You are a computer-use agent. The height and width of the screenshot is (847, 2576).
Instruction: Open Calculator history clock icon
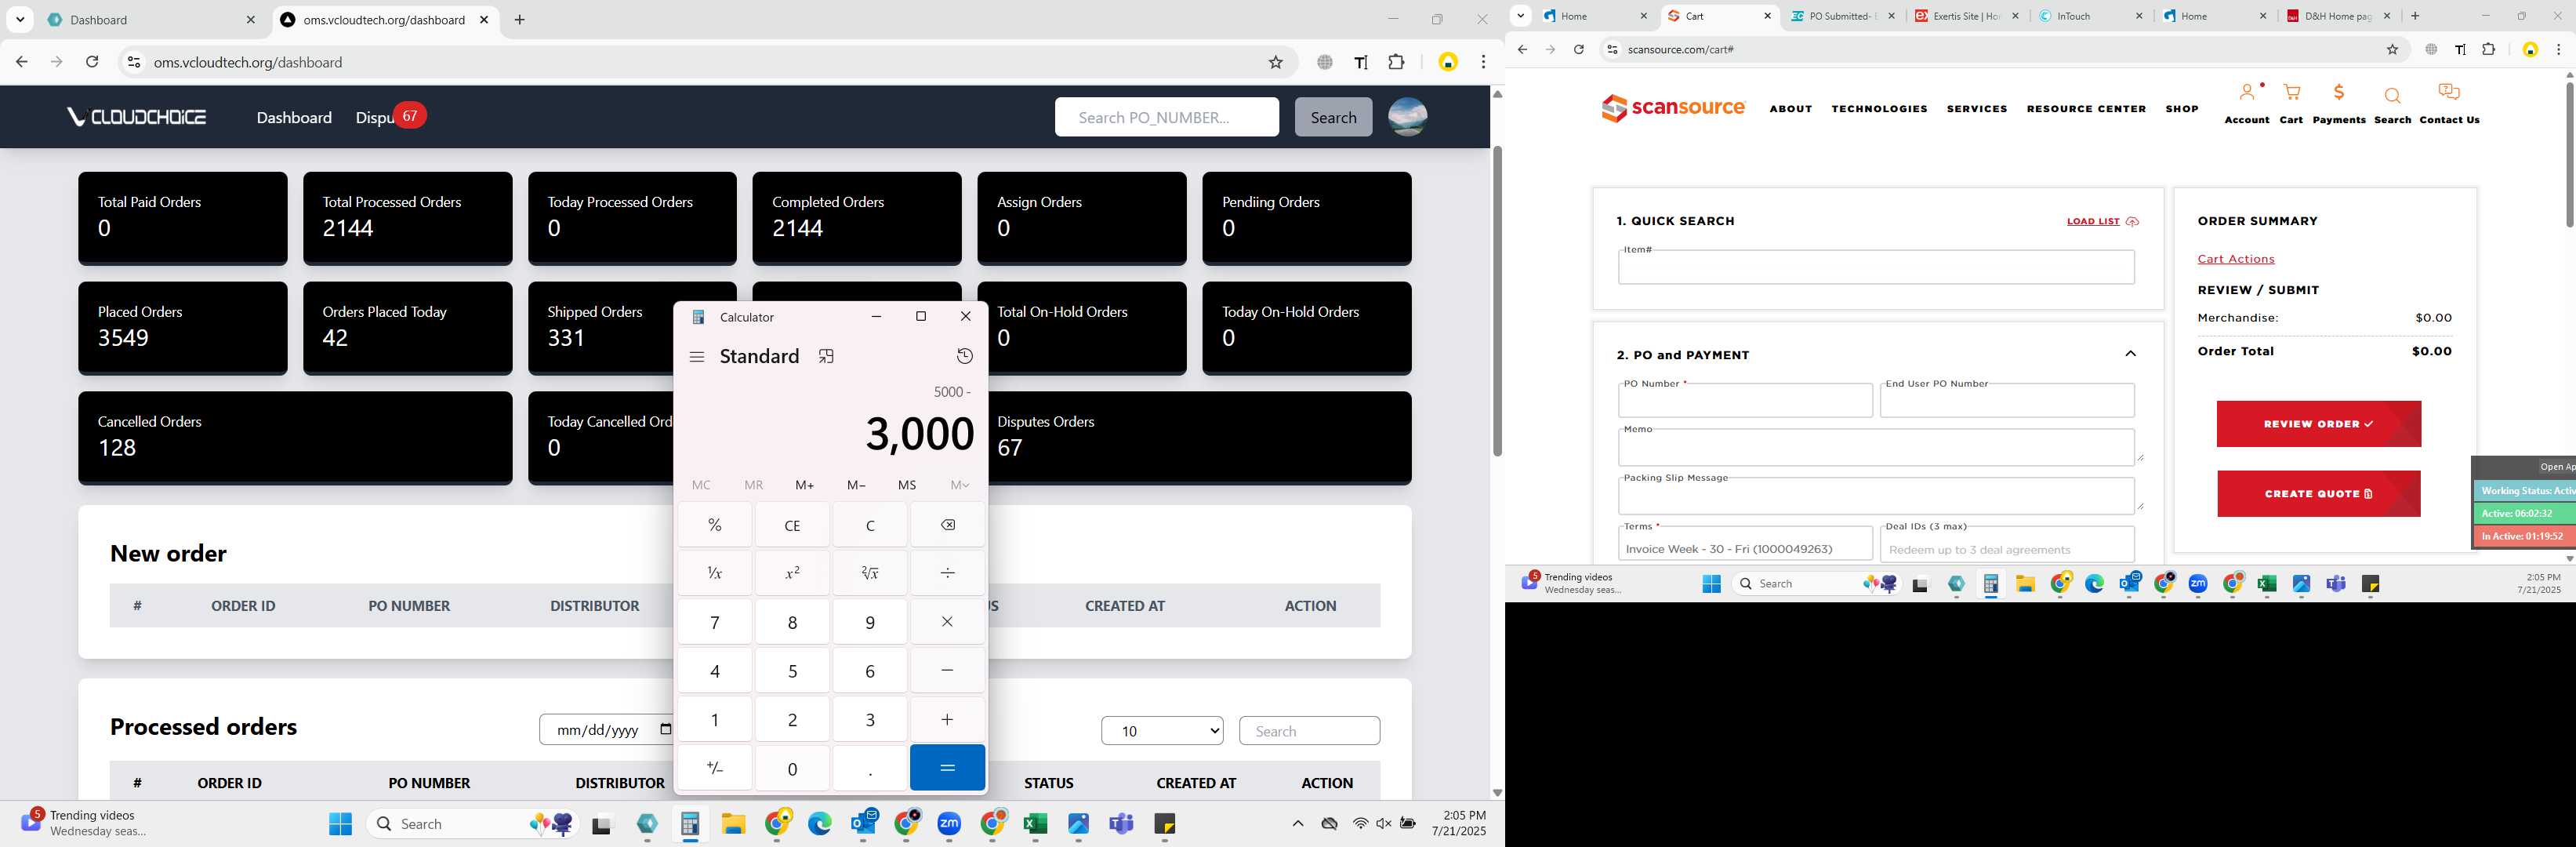point(964,357)
